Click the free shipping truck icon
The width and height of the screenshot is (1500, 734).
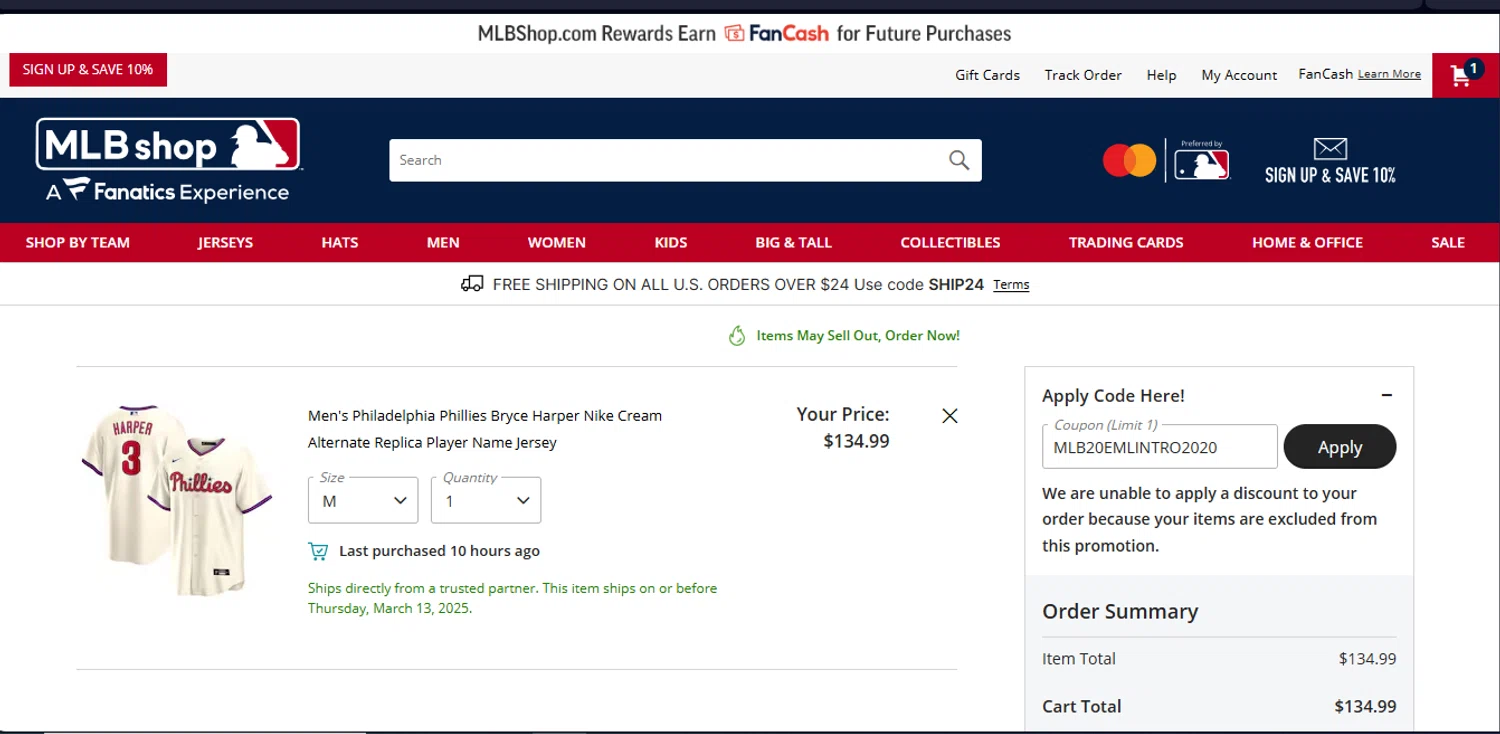[x=472, y=284]
